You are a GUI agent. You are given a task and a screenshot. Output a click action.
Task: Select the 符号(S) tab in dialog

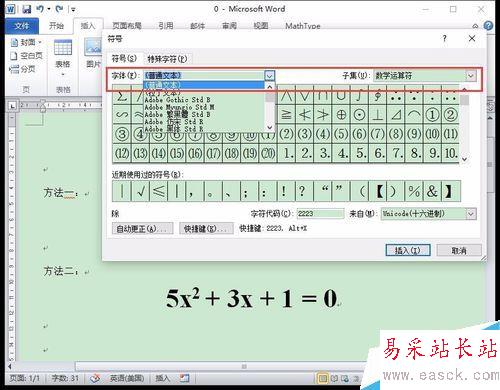click(x=124, y=58)
